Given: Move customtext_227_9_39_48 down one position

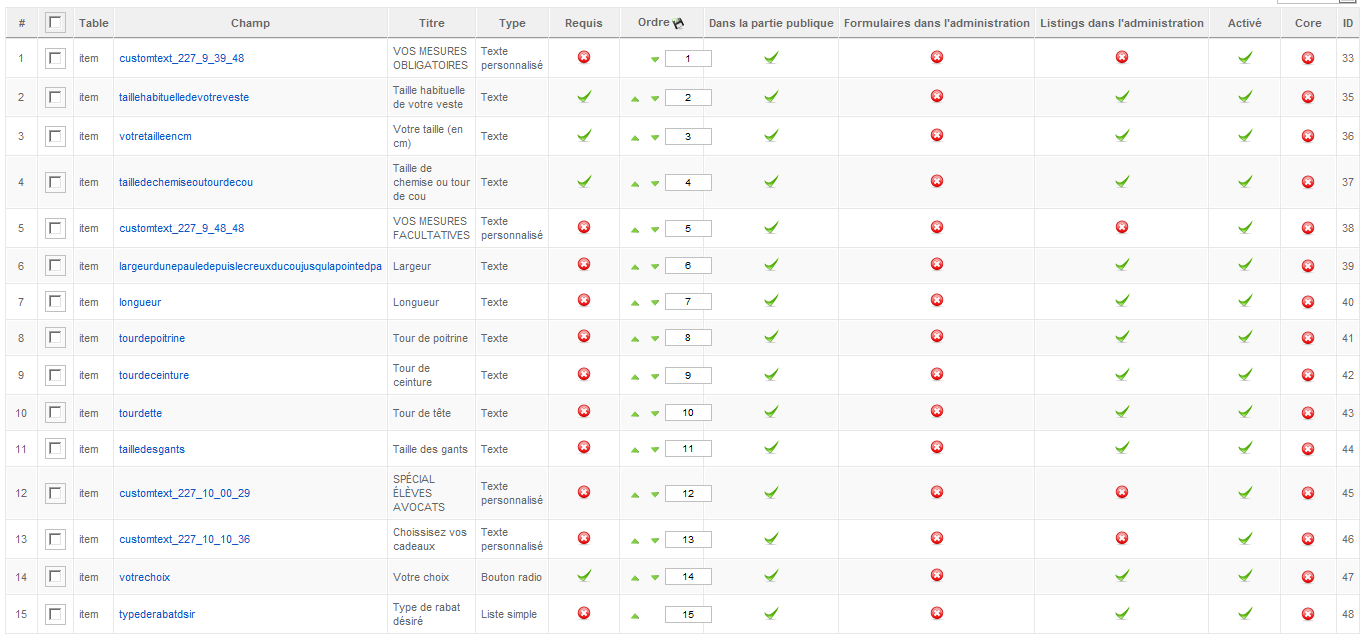Looking at the screenshot, I should (x=655, y=60).
